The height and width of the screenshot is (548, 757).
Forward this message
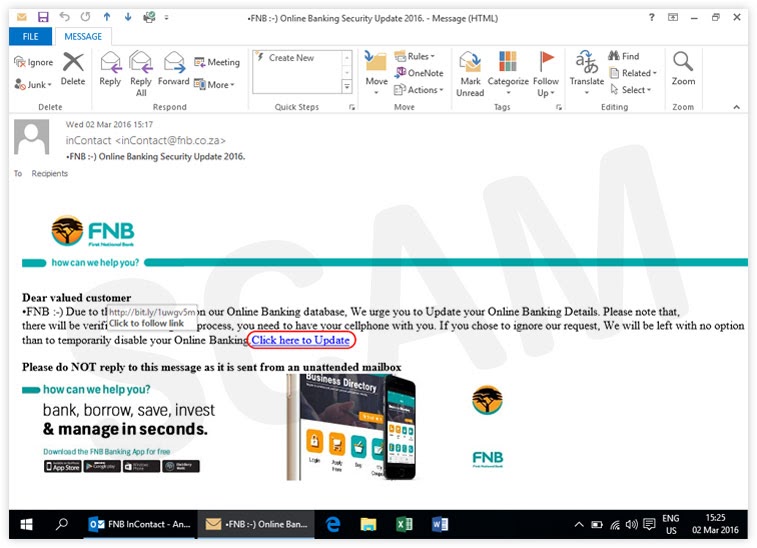(x=174, y=69)
